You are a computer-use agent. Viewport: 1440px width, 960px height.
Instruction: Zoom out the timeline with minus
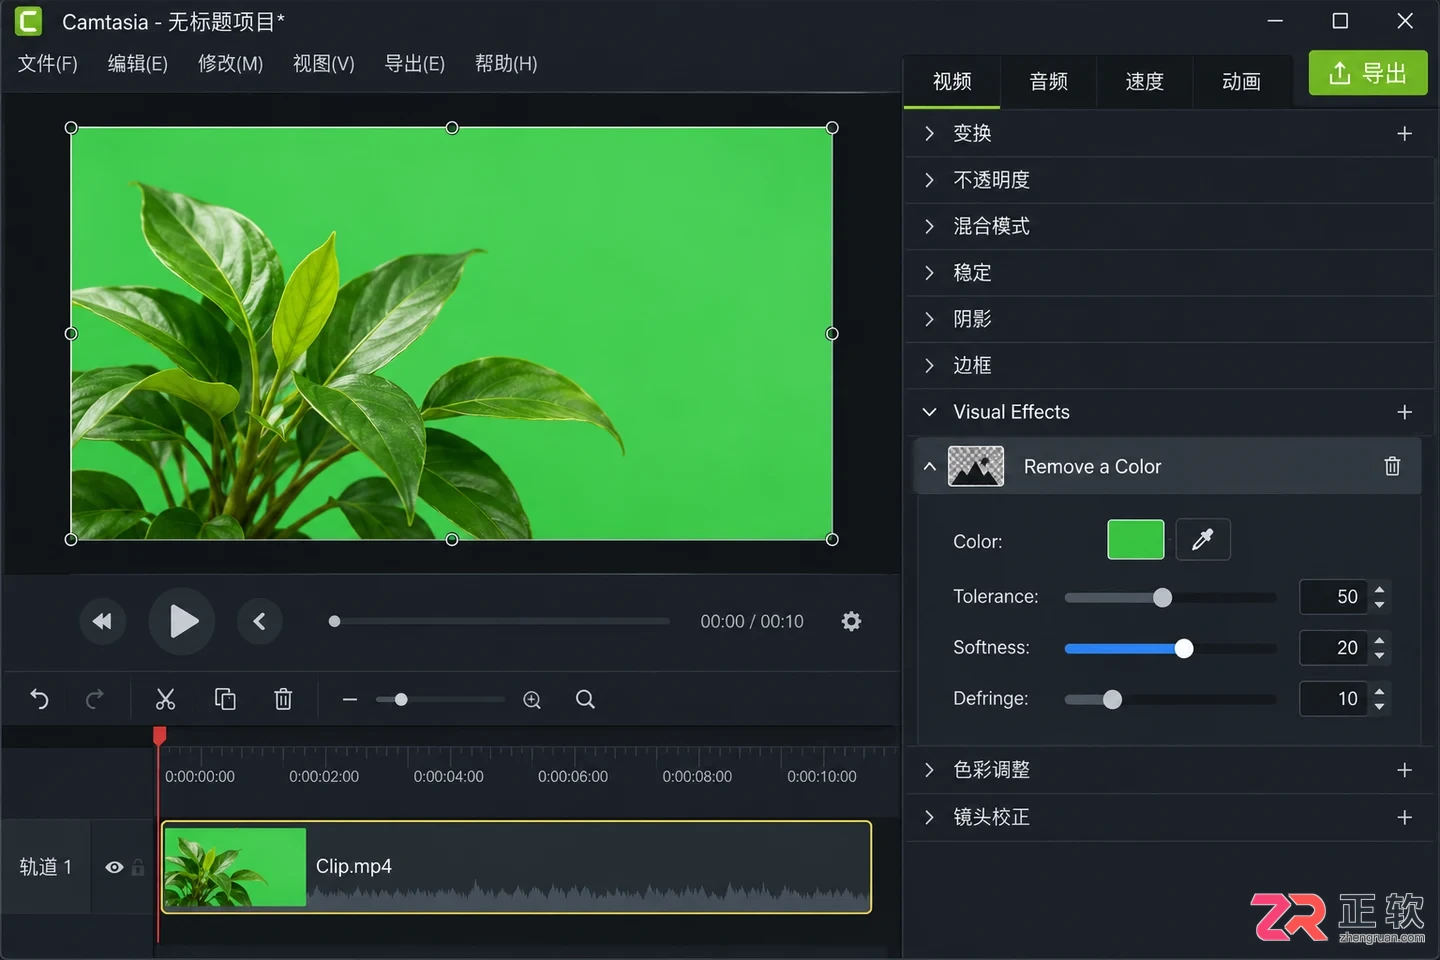[349, 699]
